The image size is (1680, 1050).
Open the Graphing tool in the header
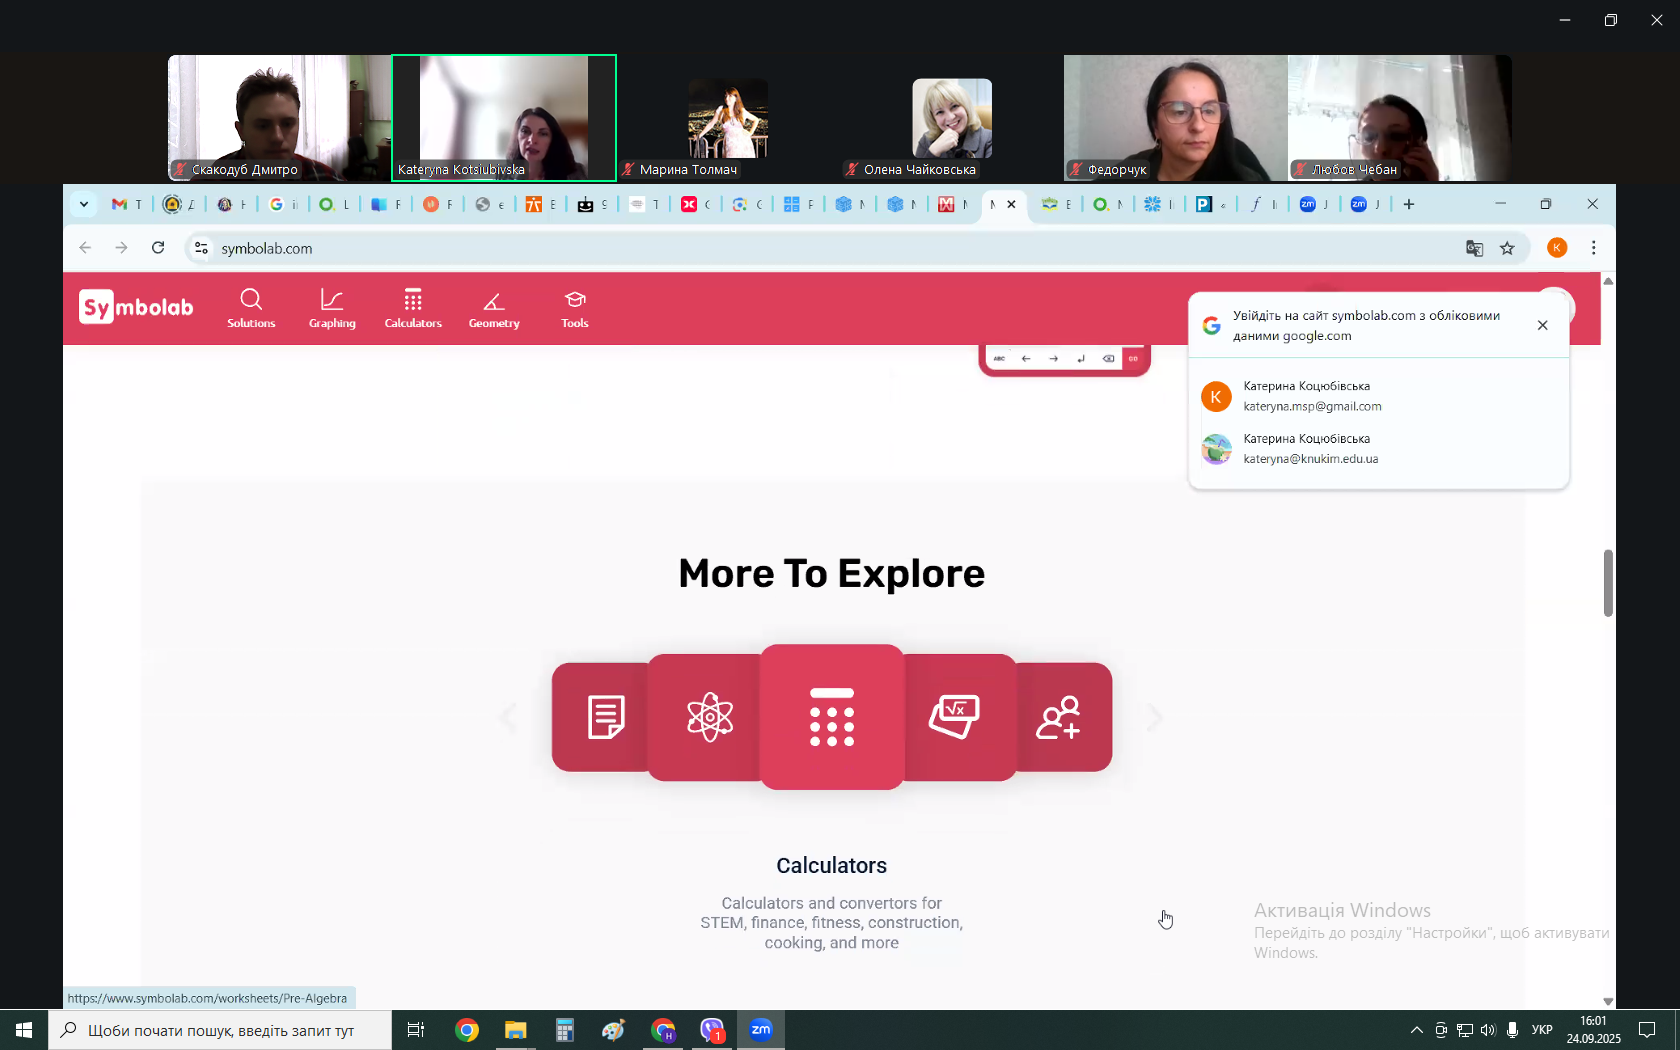coord(332,308)
